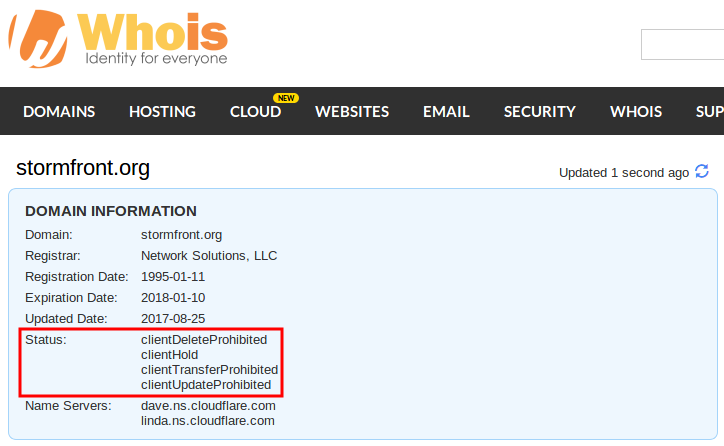The height and width of the screenshot is (446, 724).
Task: Open the Cloud menu item
Action: (x=255, y=112)
